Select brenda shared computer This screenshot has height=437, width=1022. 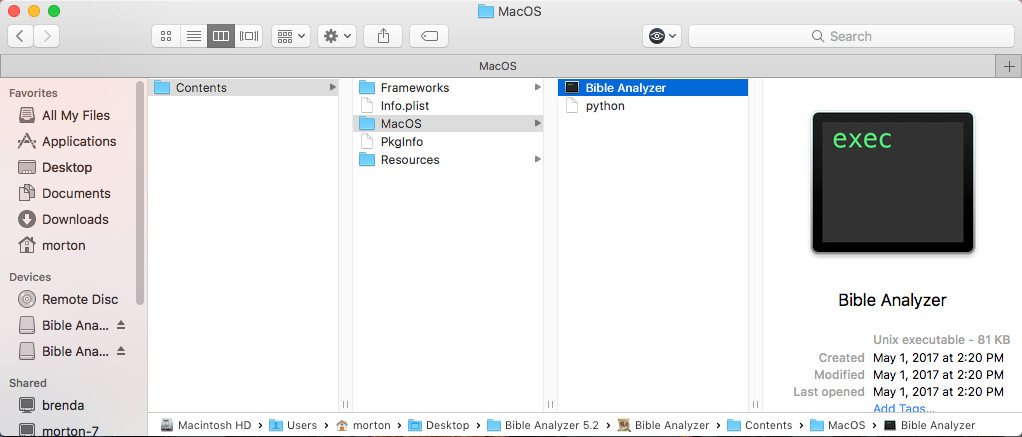tap(52, 405)
